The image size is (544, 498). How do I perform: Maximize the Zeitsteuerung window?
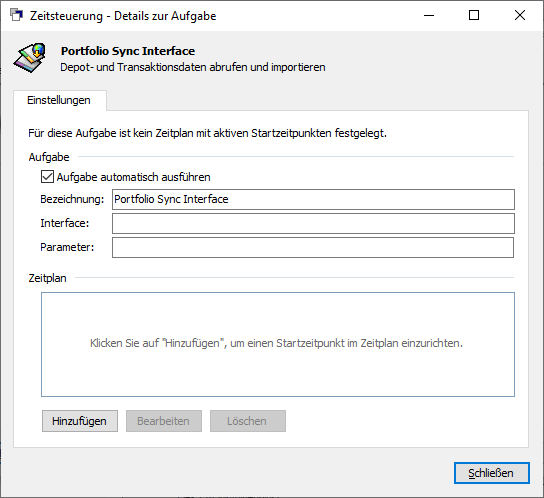pyautogui.click(x=474, y=15)
